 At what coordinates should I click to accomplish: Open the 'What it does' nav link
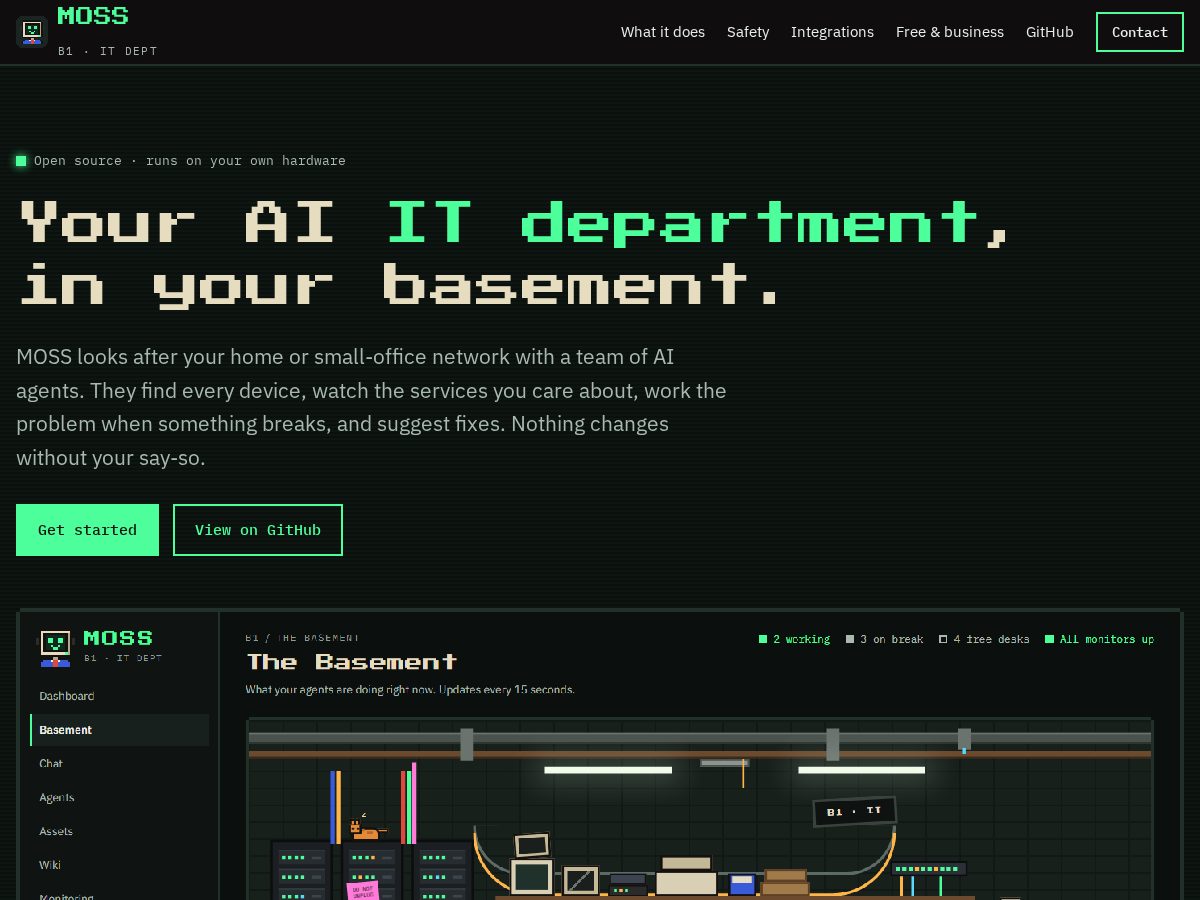tap(662, 32)
